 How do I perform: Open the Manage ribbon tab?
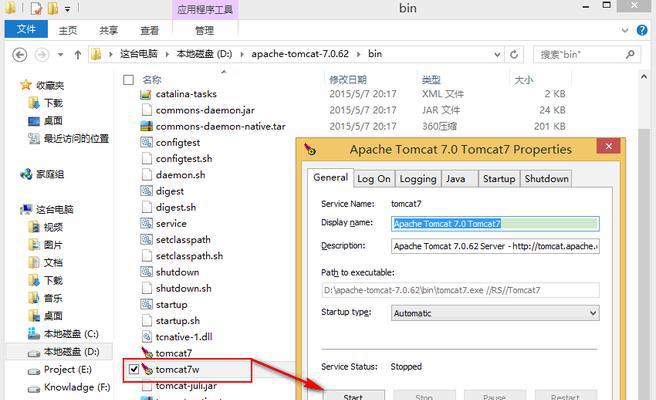click(204, 30)
